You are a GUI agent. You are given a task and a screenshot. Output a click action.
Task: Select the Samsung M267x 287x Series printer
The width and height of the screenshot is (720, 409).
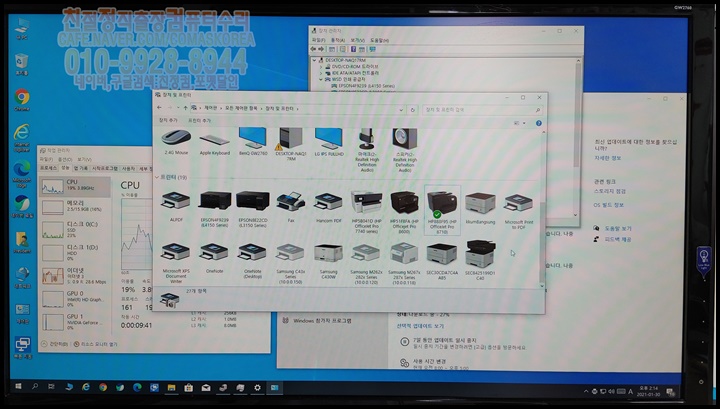click(404, 263)
